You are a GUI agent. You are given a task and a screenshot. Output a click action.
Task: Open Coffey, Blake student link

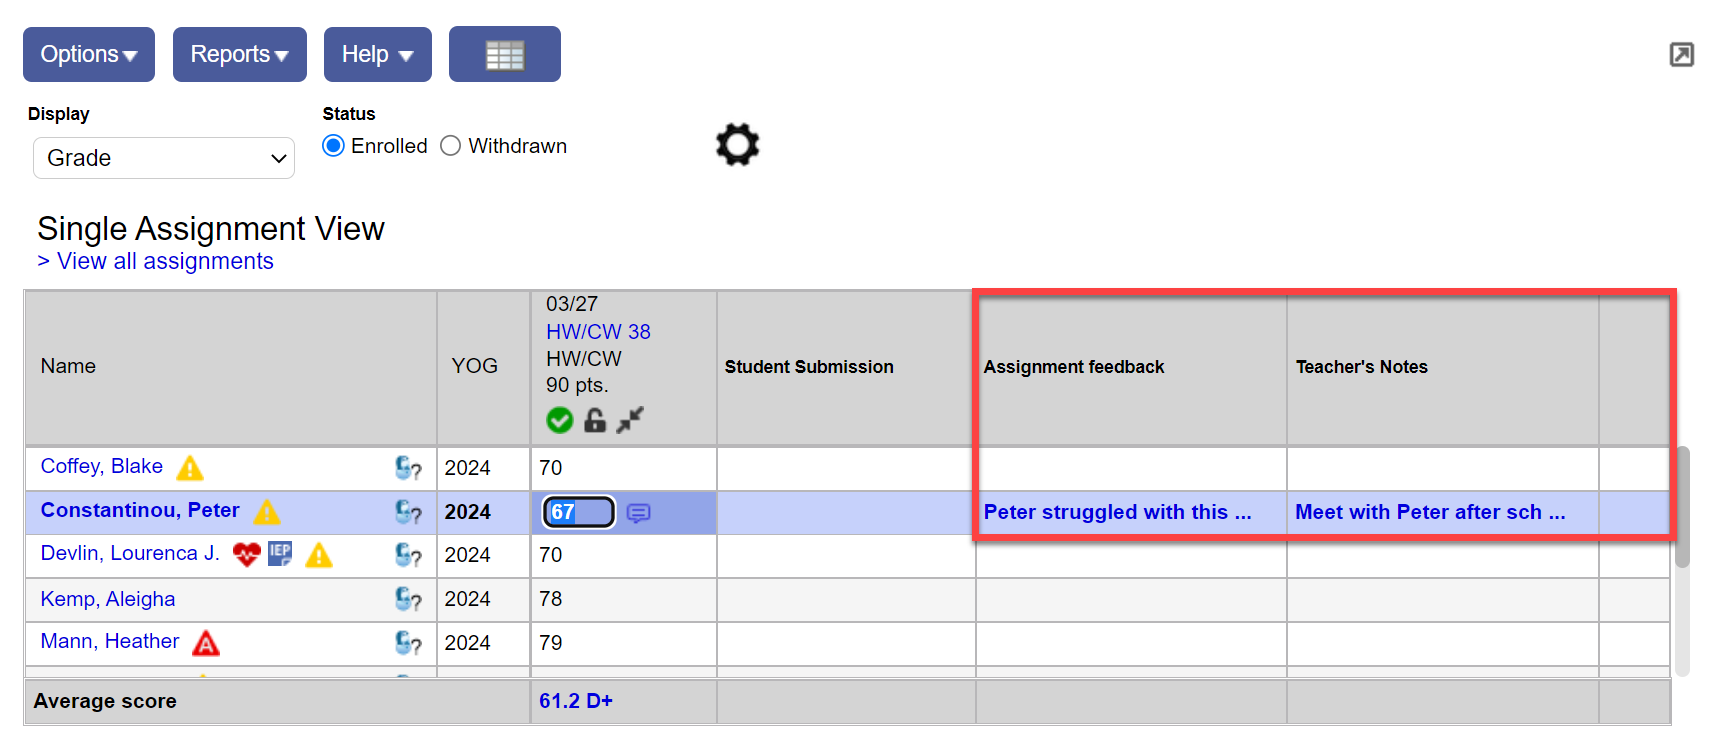[x=102, y=466]
